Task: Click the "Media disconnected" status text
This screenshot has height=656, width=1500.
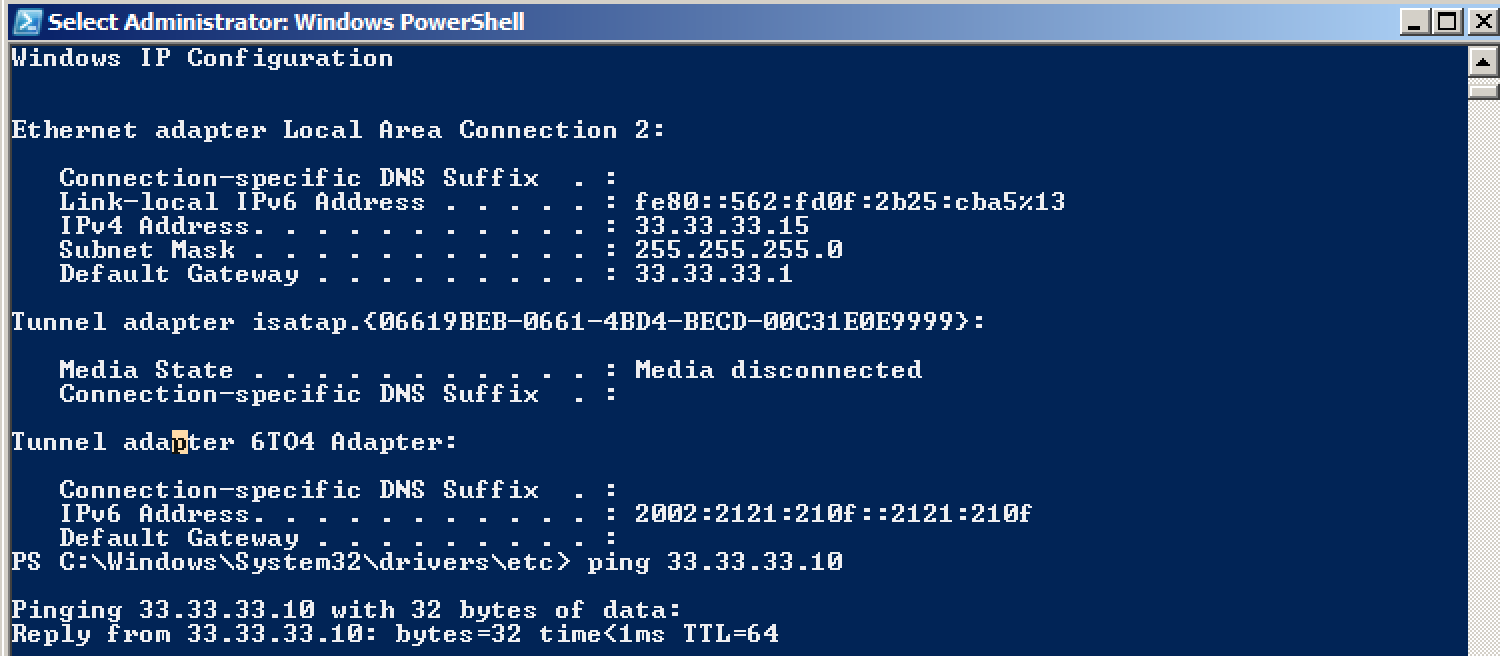Action: tap(778, 370)
